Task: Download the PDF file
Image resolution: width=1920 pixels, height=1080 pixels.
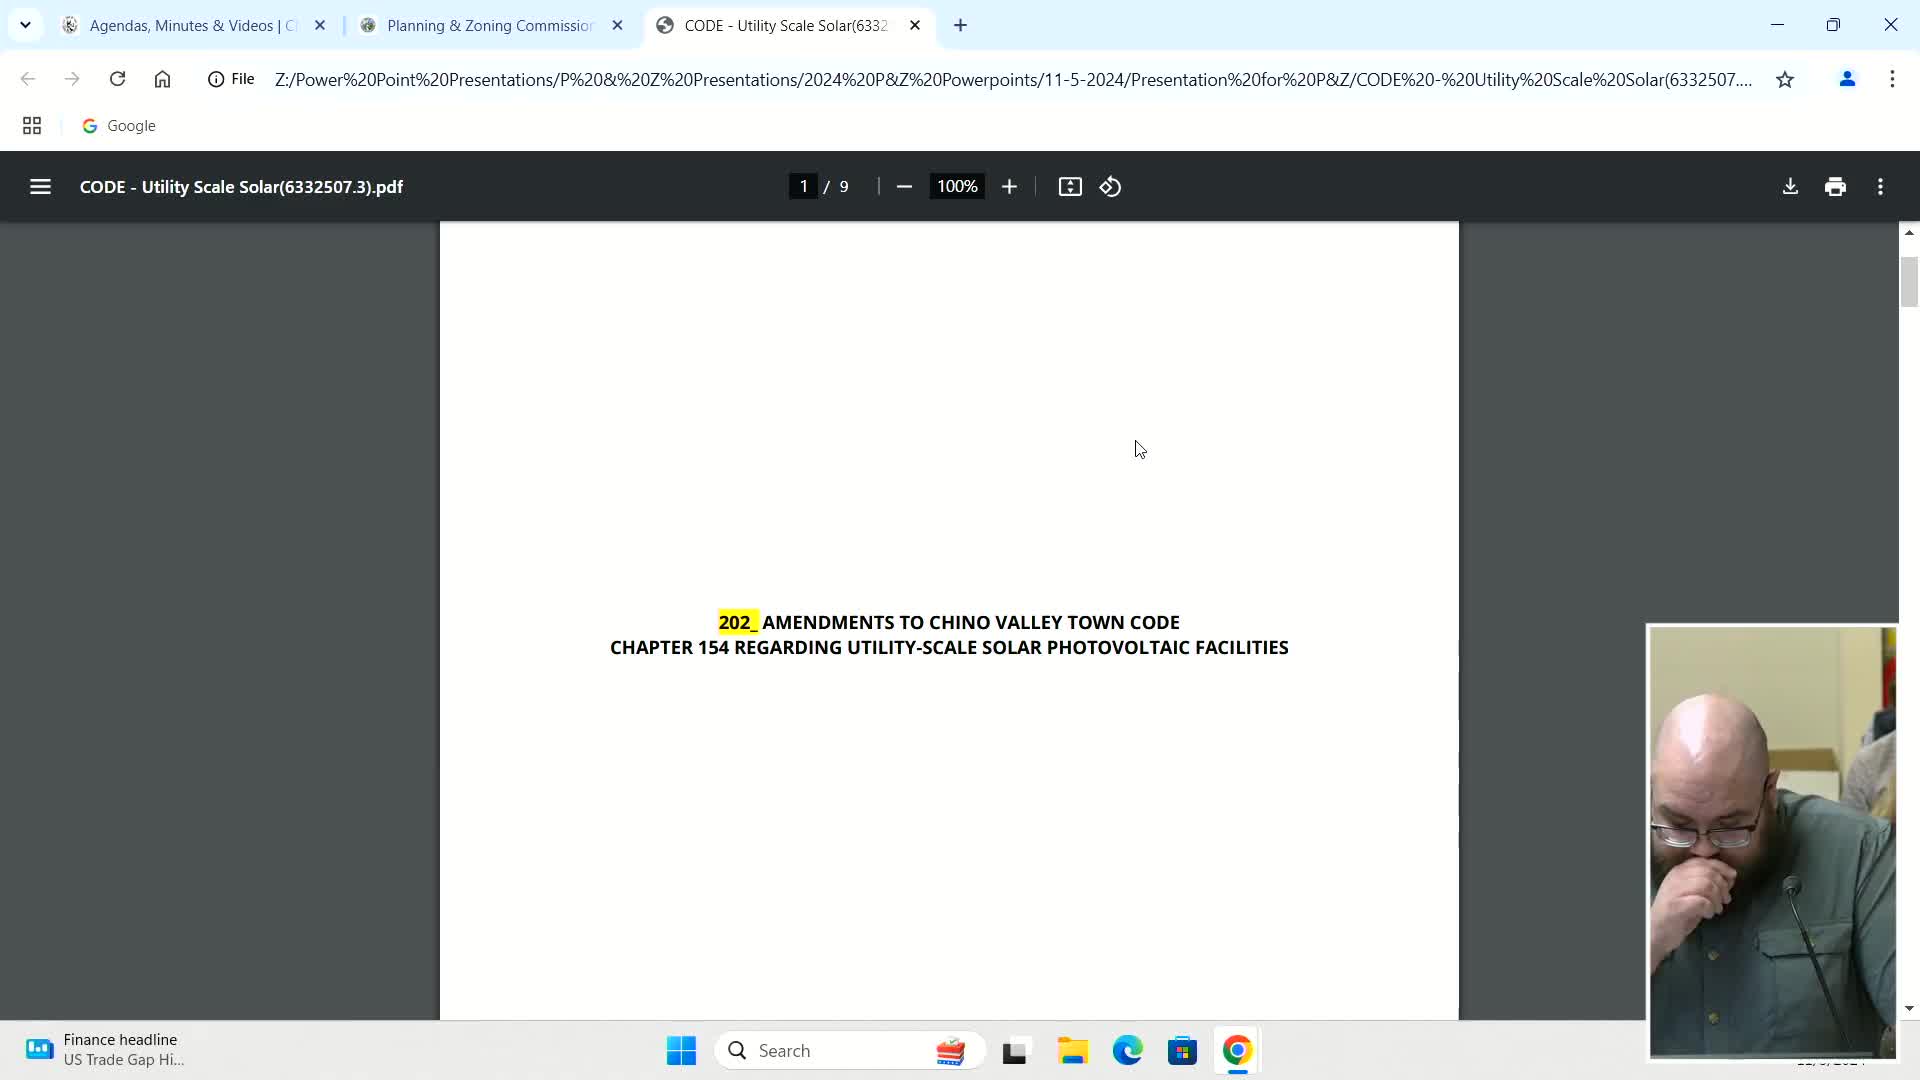Action: coord(1790,187)
